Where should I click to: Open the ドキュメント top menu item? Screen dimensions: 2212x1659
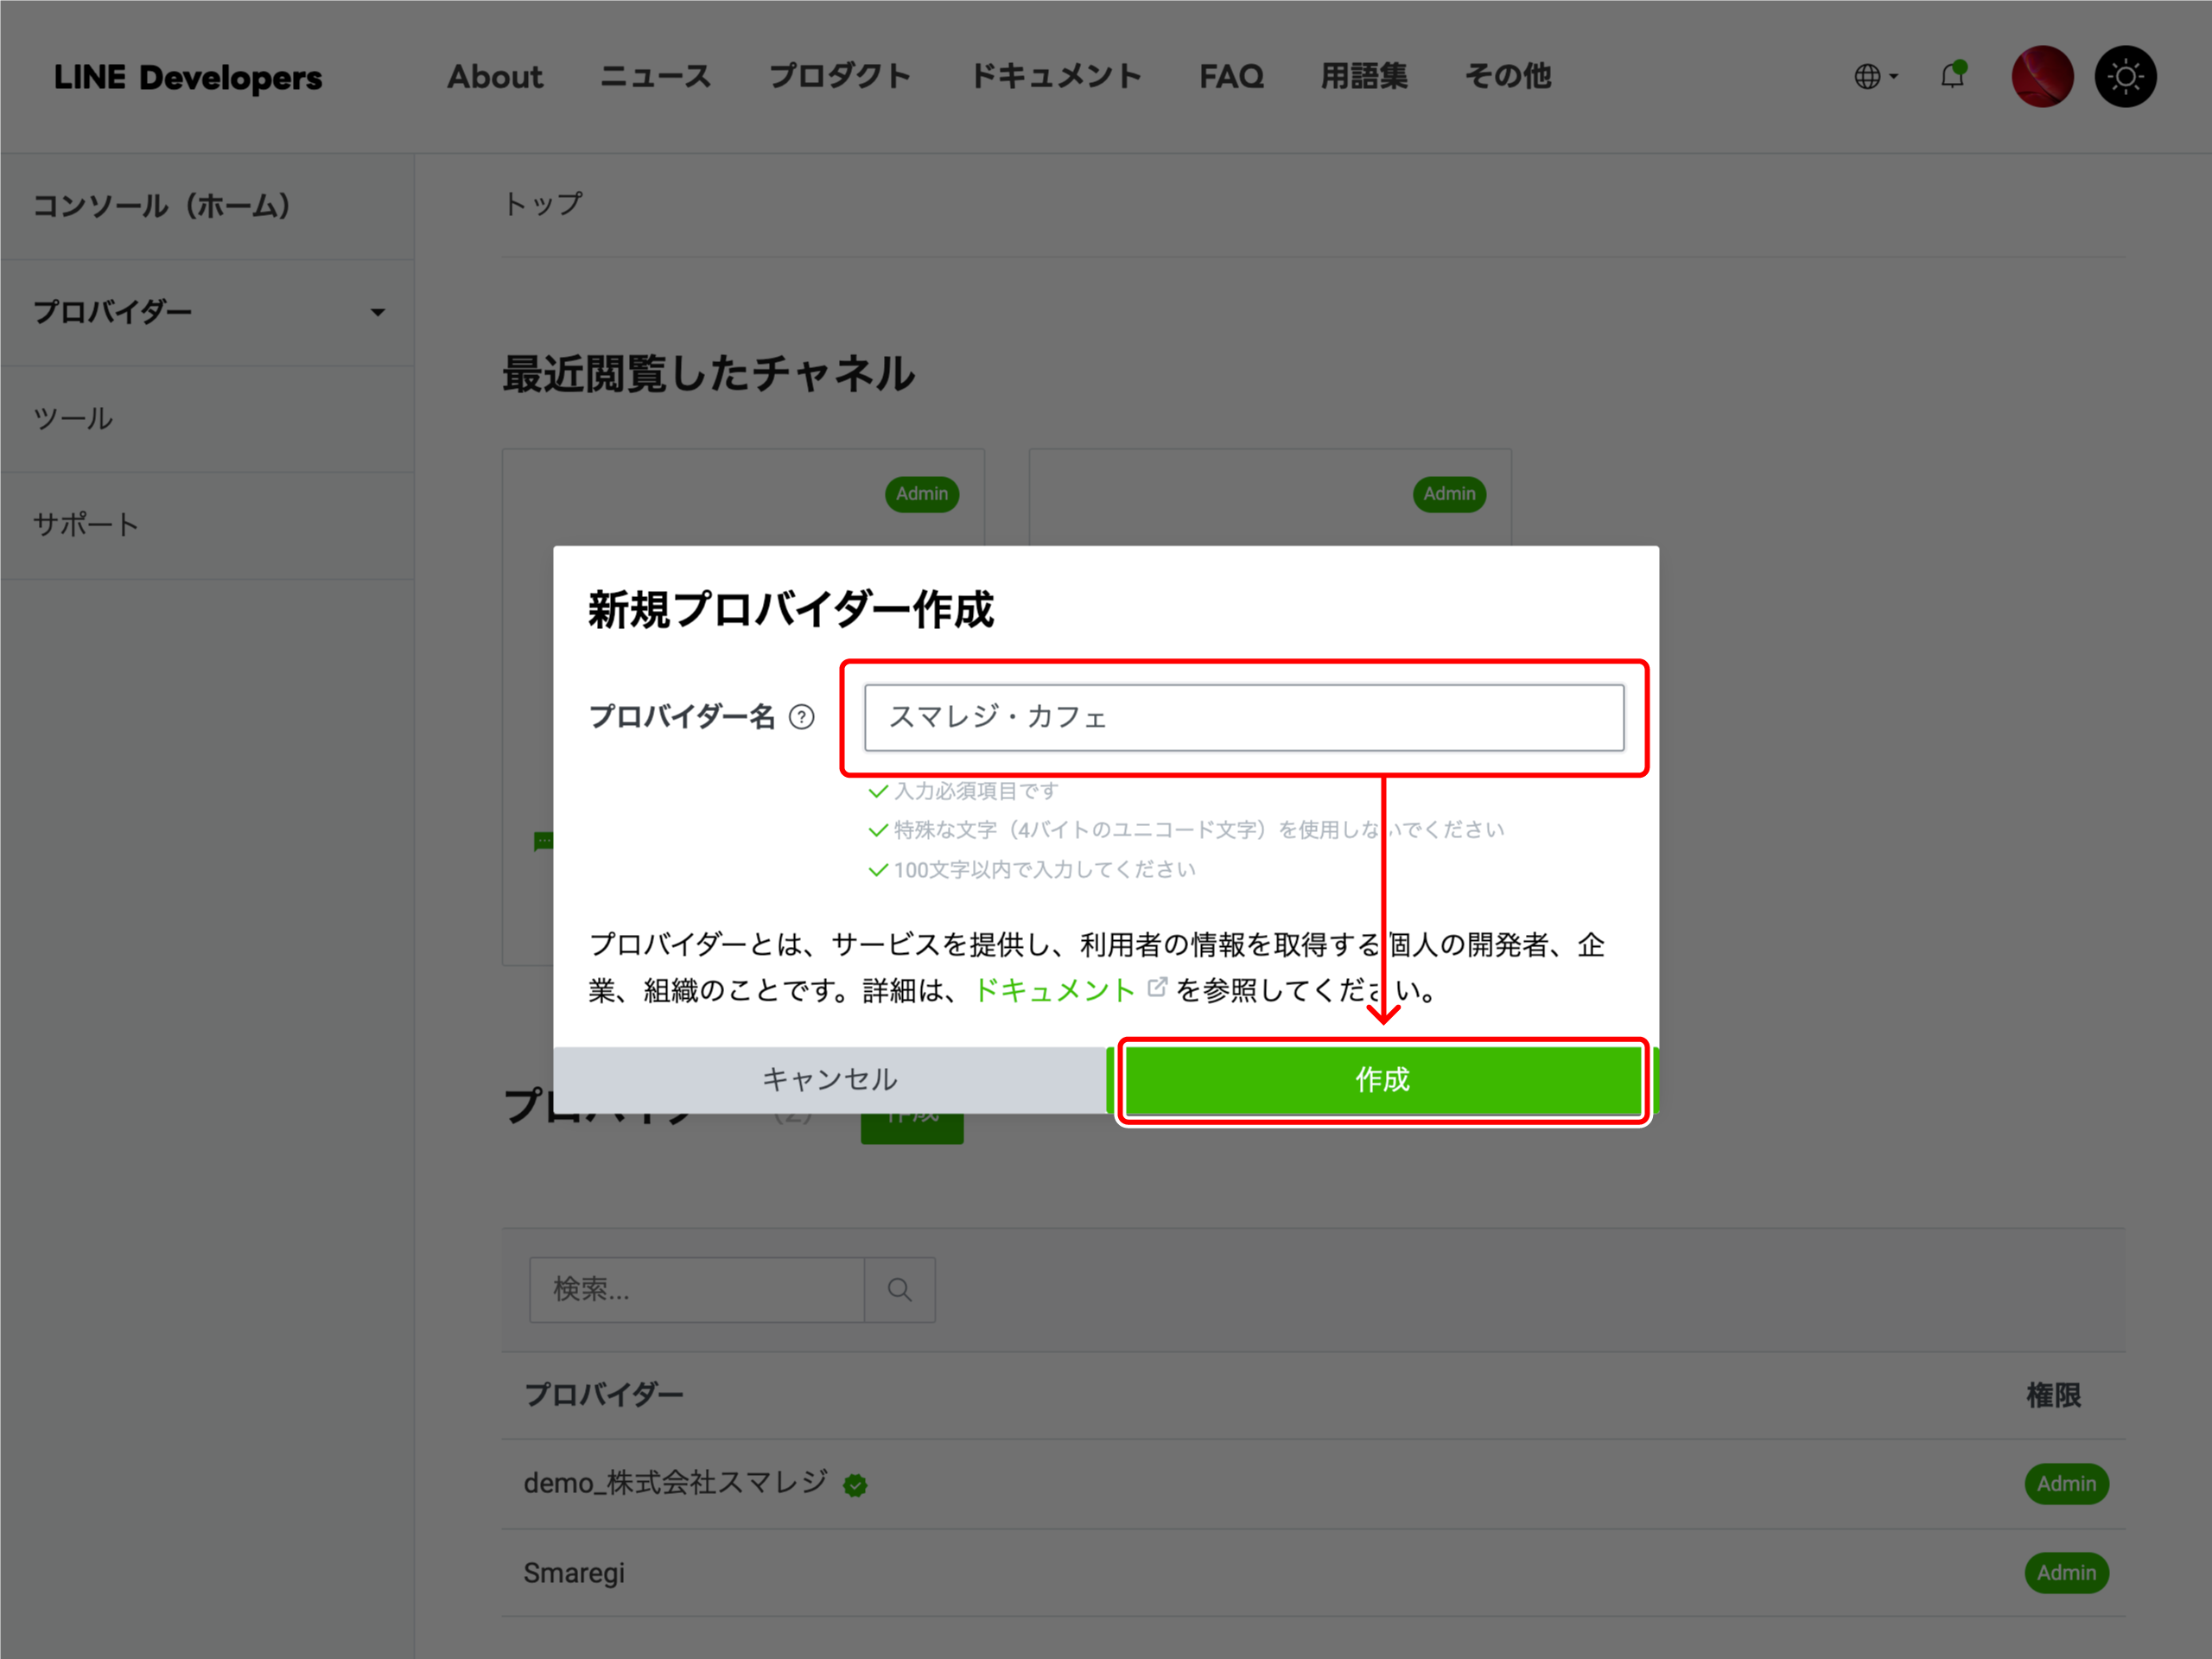(1056, 77)
